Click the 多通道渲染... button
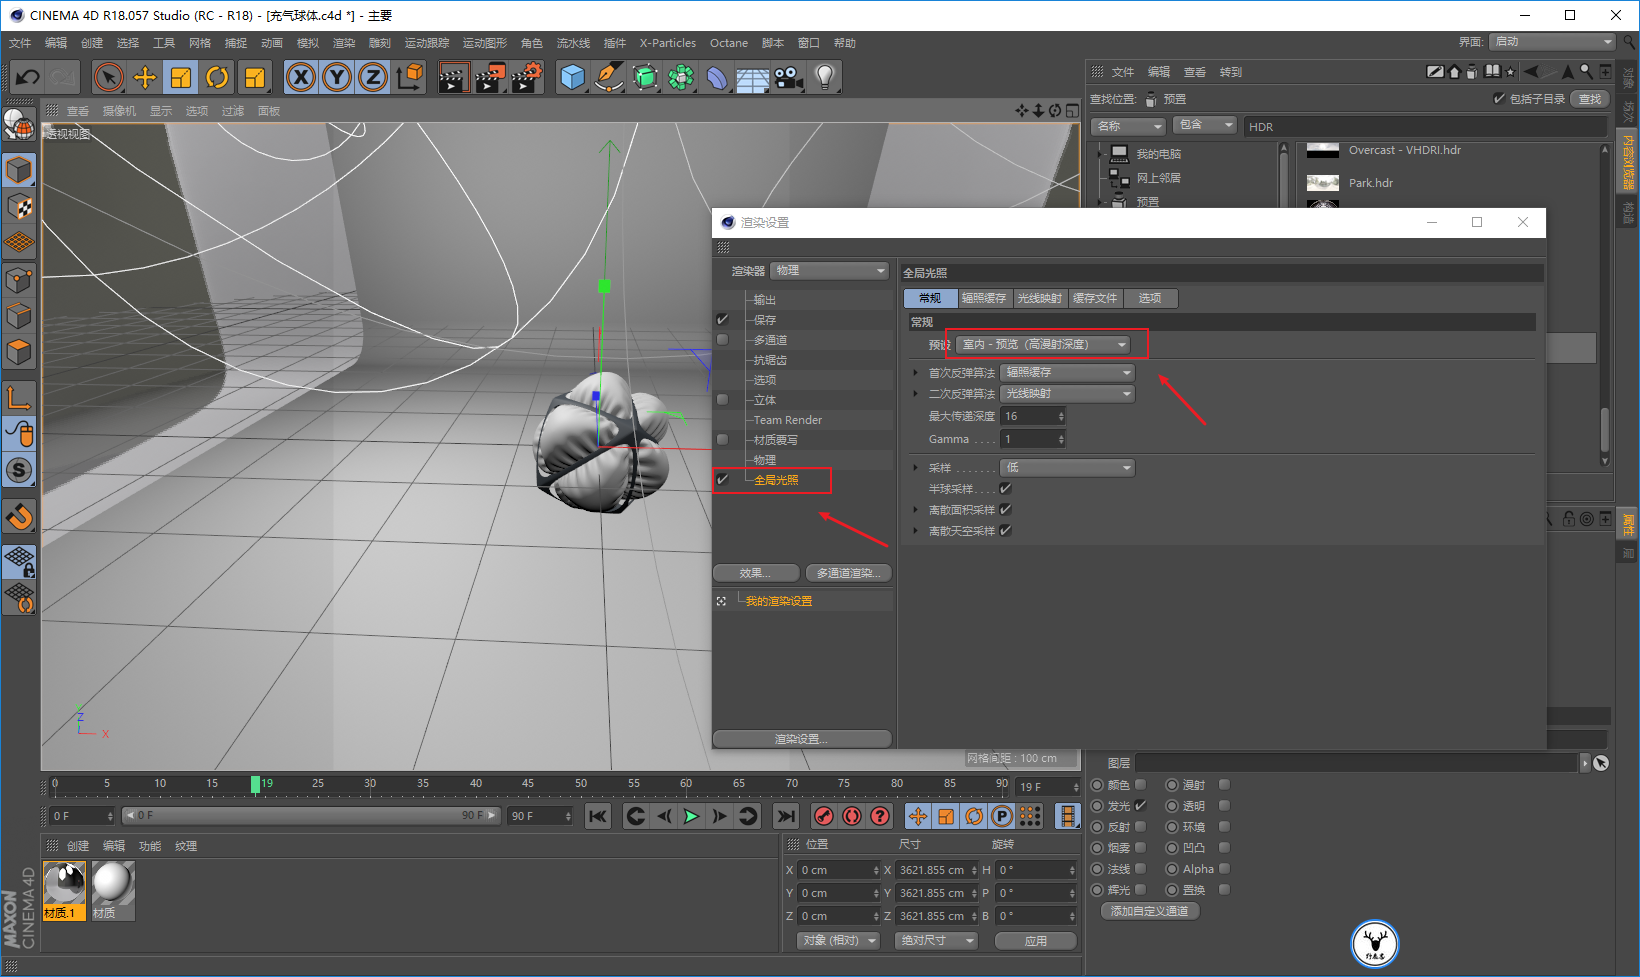 (849, 573)
